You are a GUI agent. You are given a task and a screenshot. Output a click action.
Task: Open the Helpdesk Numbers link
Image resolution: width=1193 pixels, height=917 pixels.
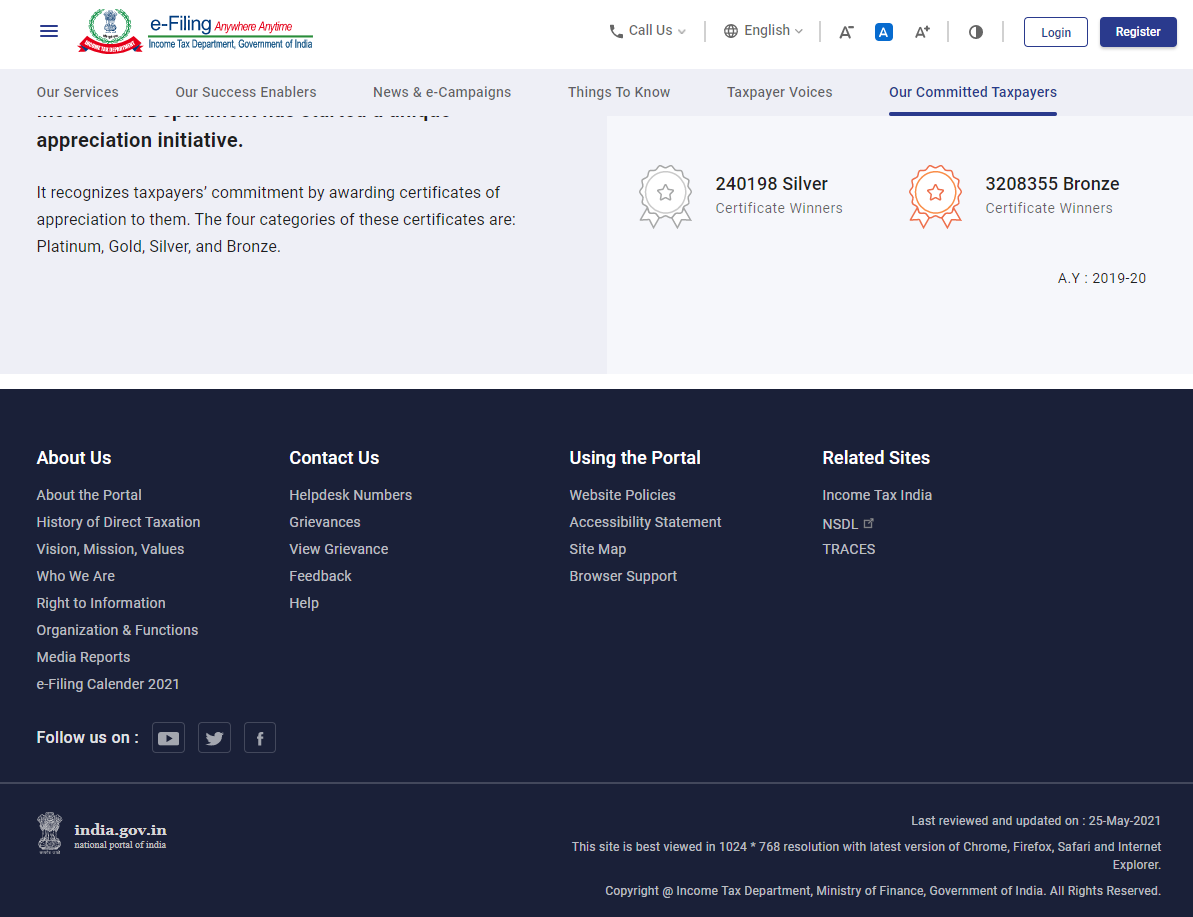tap(350, 495)
